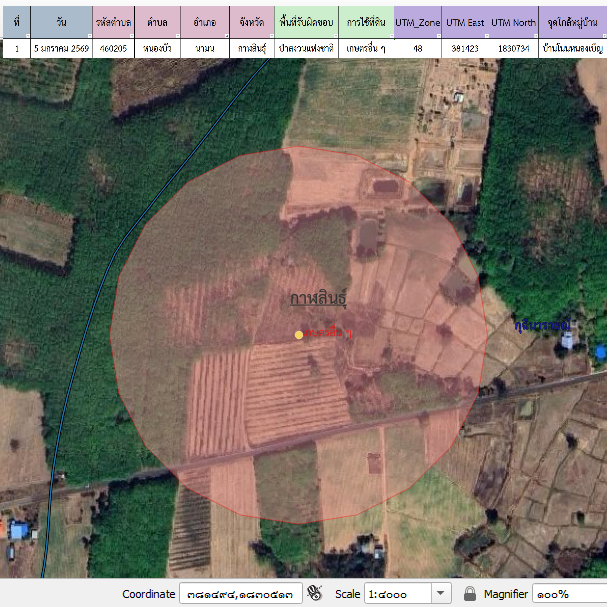
Task: Select the date cell 5 มกราคม 2569
Action: 61,47
